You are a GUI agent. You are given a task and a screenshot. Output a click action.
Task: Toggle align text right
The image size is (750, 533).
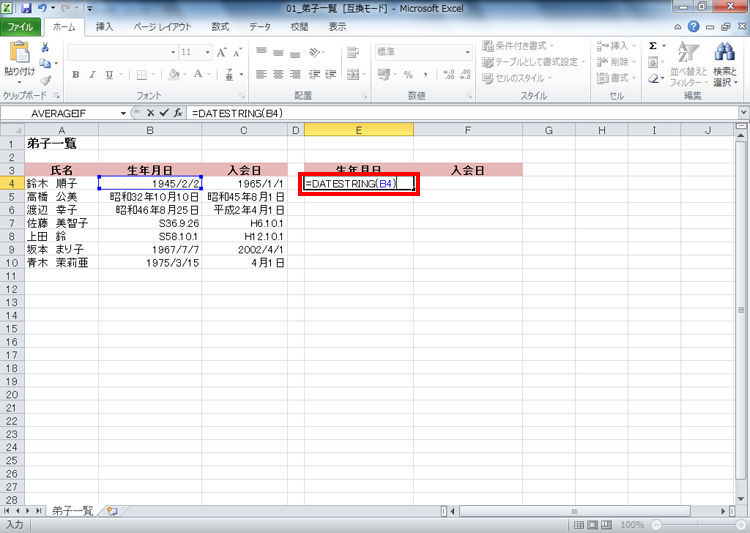click(295, 75)
